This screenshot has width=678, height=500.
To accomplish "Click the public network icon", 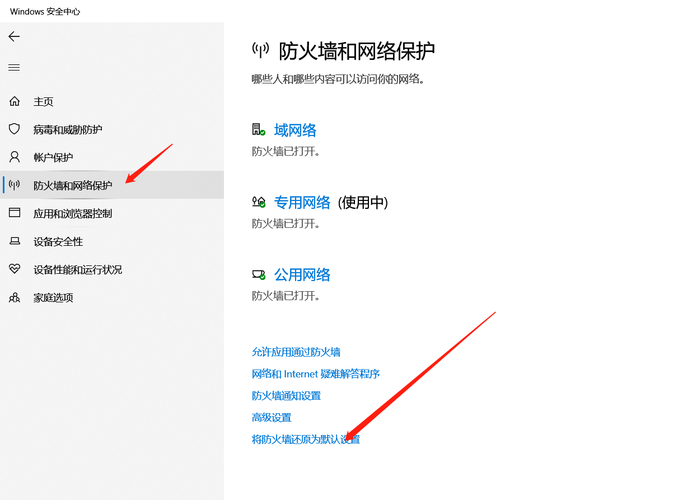I will point(258,275).
